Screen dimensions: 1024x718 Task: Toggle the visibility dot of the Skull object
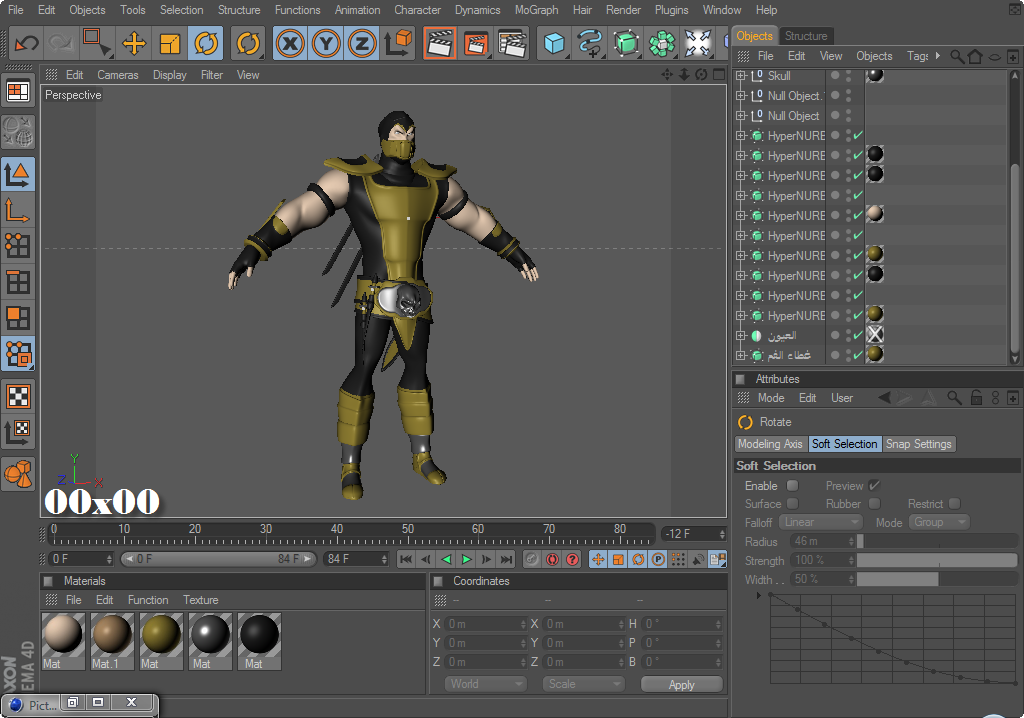tap(835, 74)
